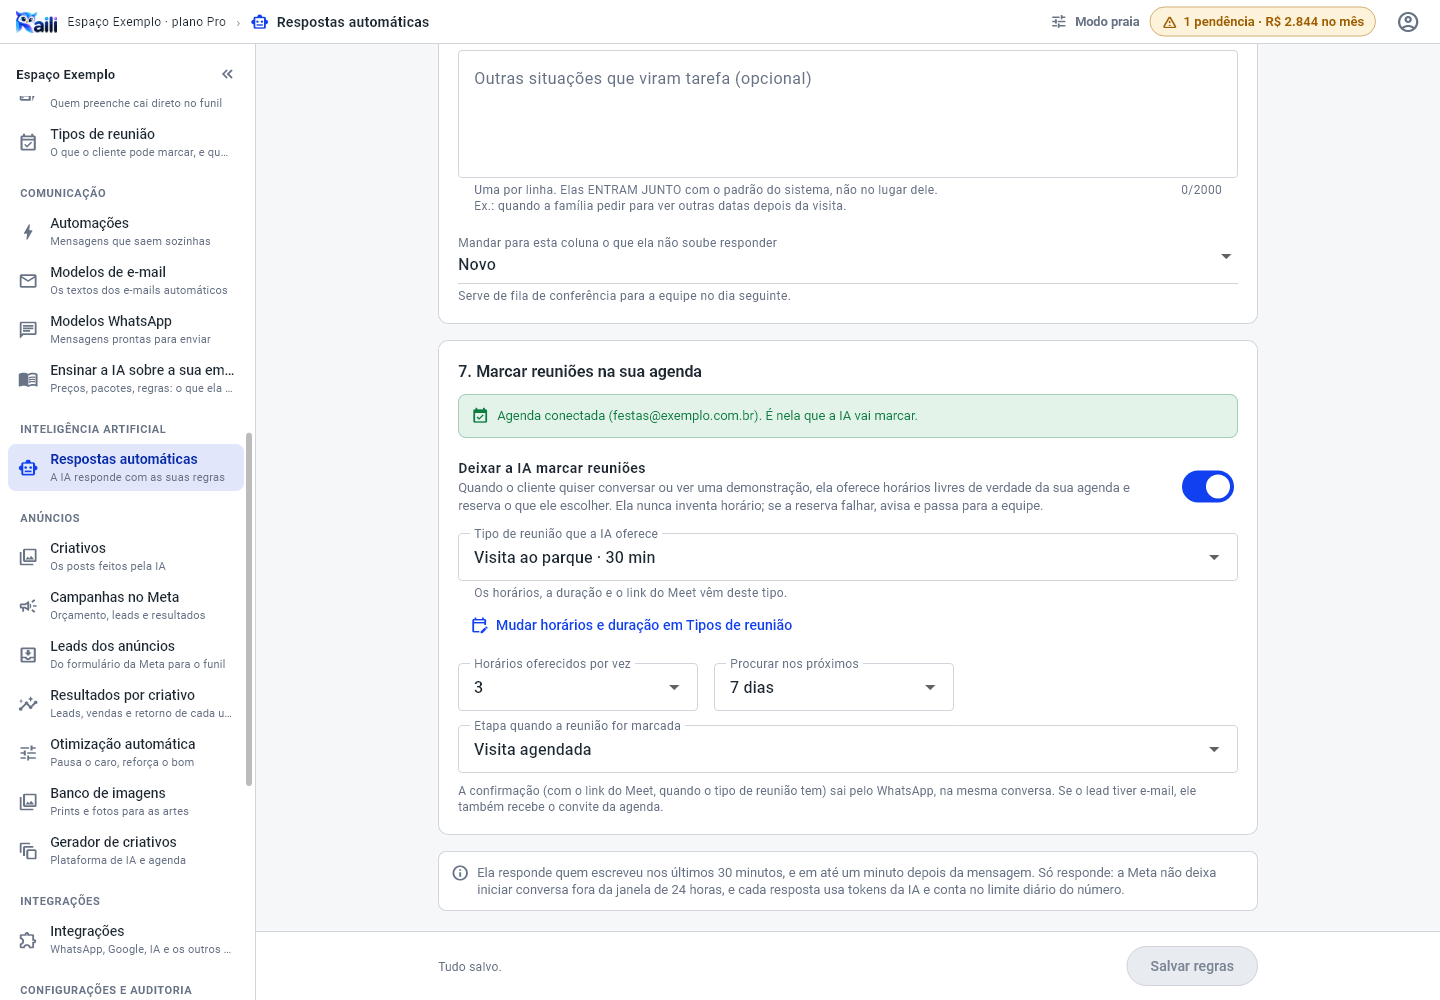This screenshot has width=1440, height=1000.
Task: Click the Espaço Exemplo sidebar header
Action: (66, 74)
